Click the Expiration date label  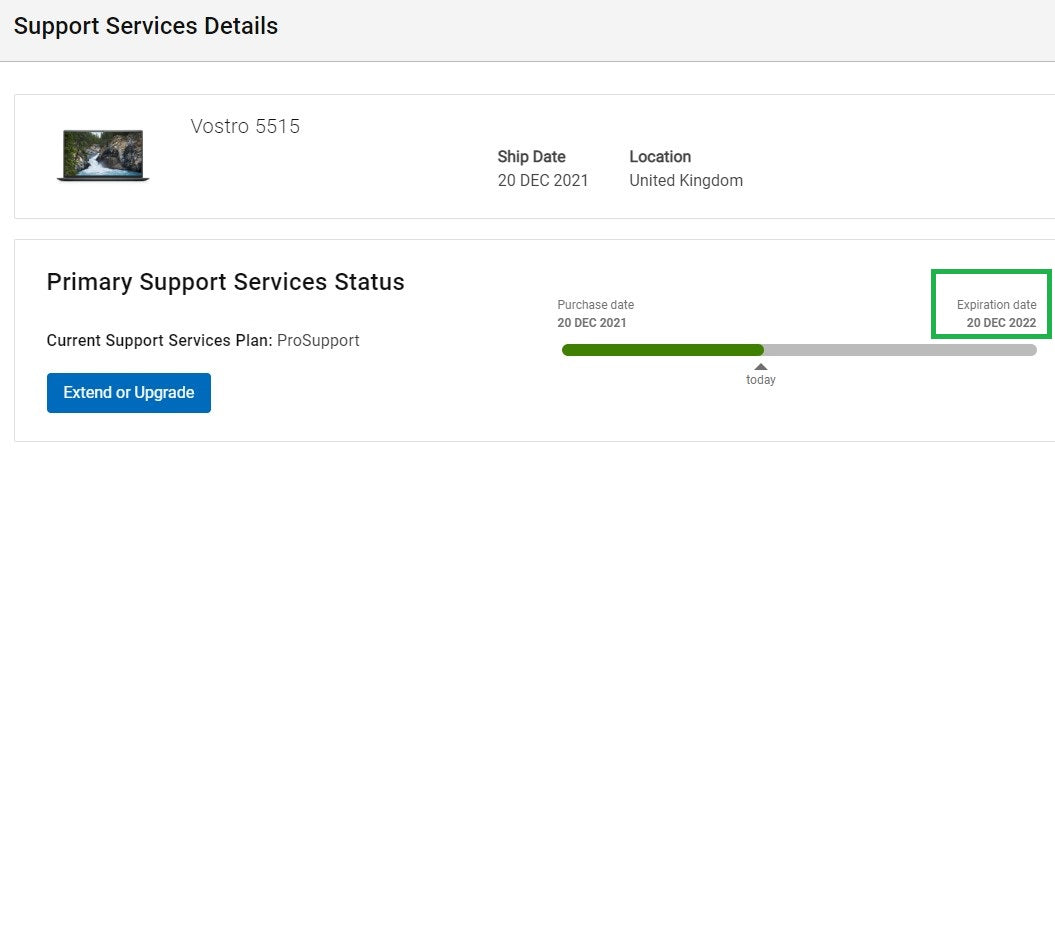(x=996, y=304)
